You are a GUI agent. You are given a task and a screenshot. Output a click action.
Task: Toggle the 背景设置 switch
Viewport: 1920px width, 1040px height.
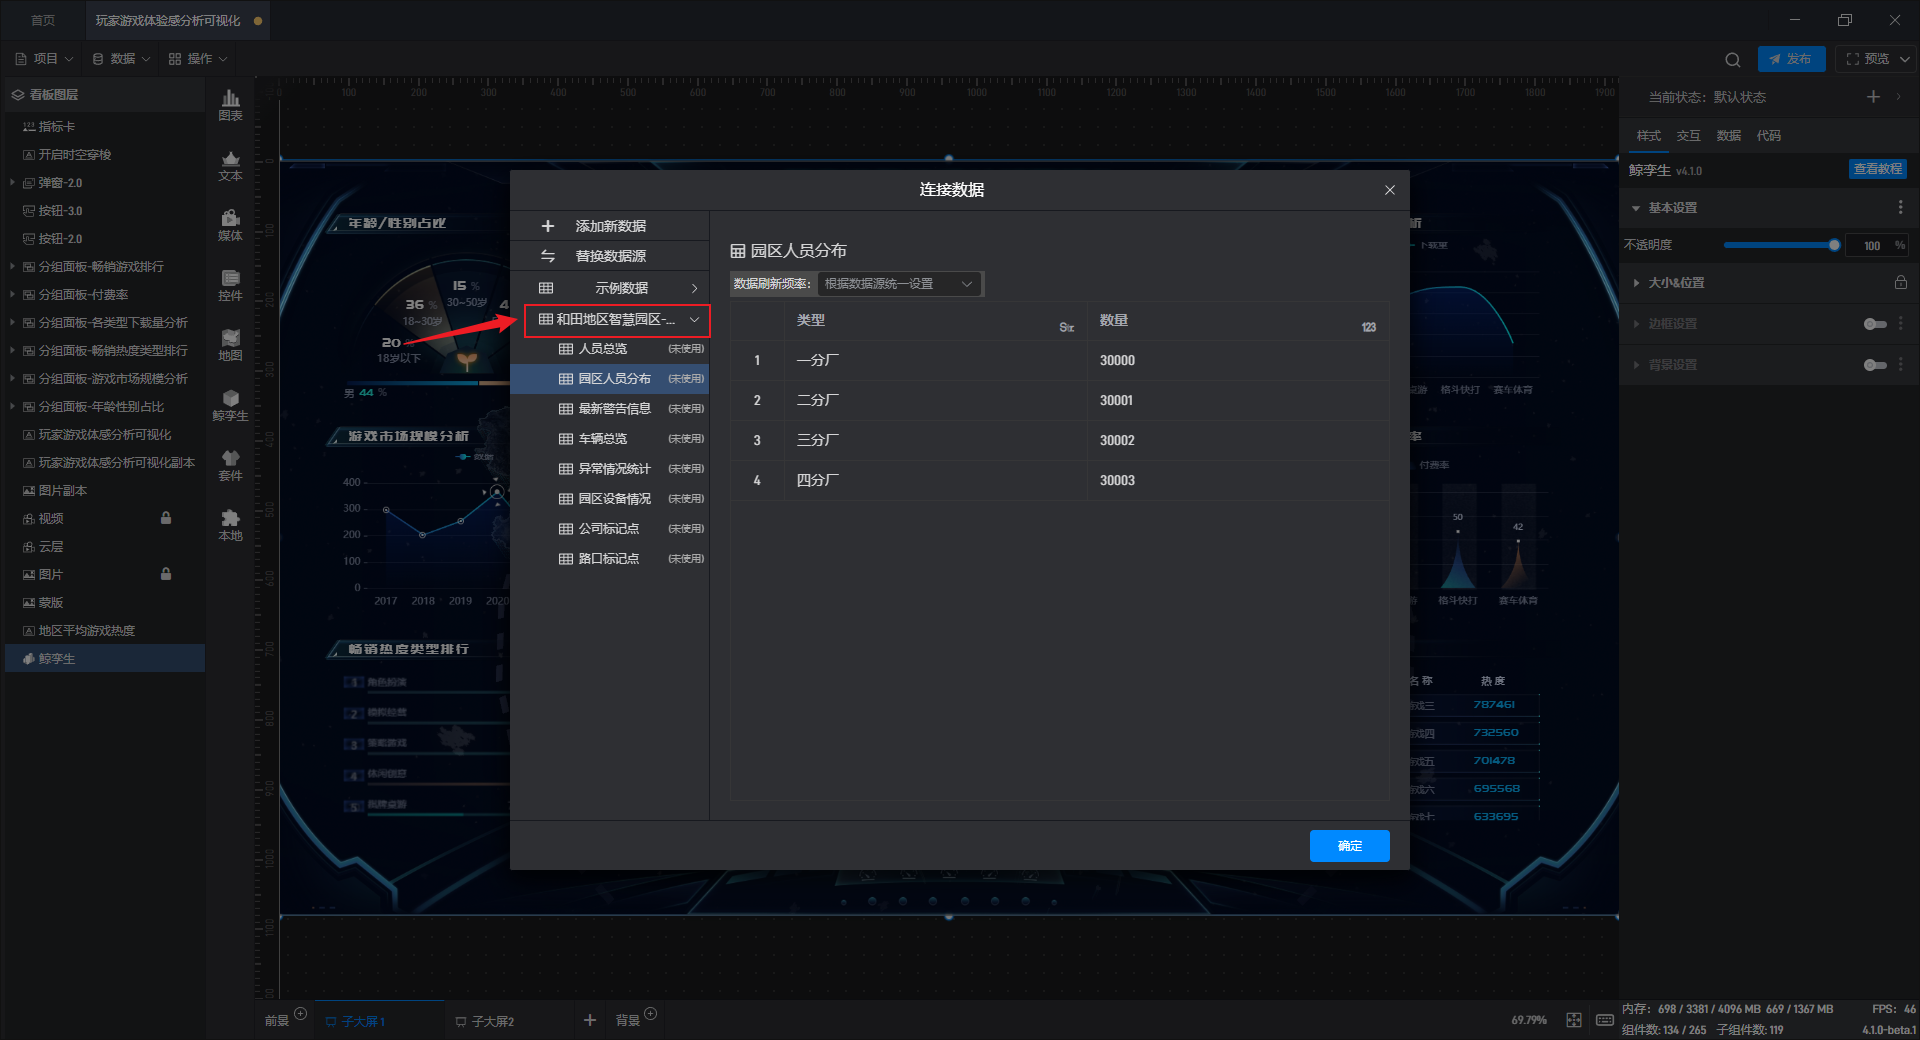pos(1875,365)
